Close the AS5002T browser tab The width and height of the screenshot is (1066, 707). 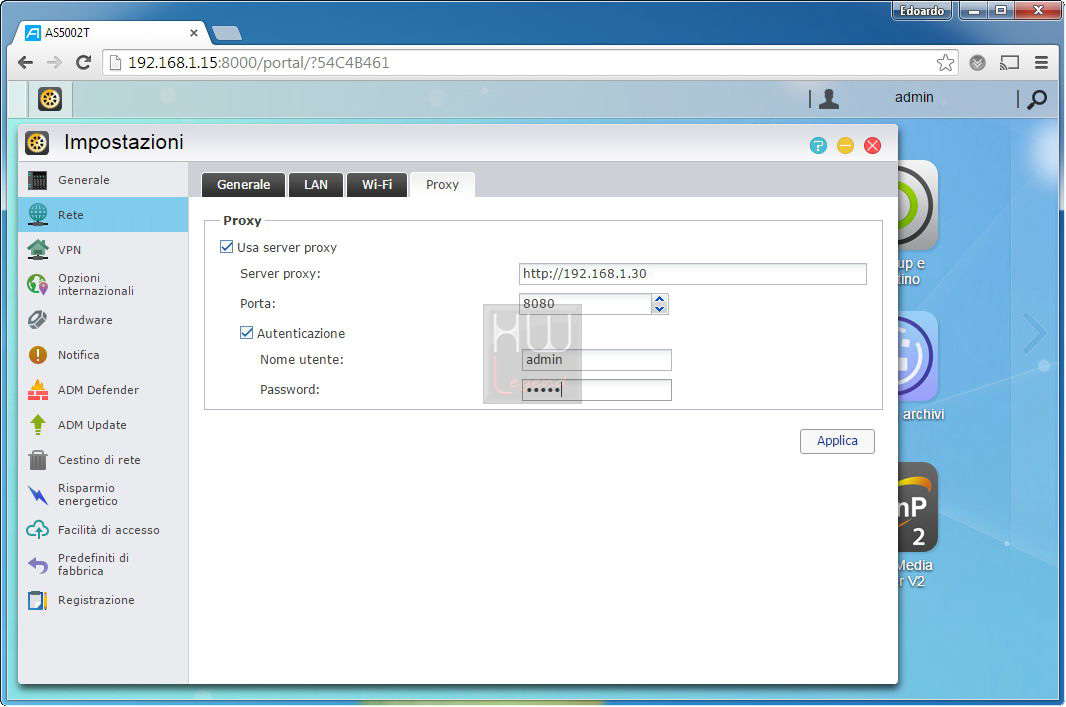[194, 33]
